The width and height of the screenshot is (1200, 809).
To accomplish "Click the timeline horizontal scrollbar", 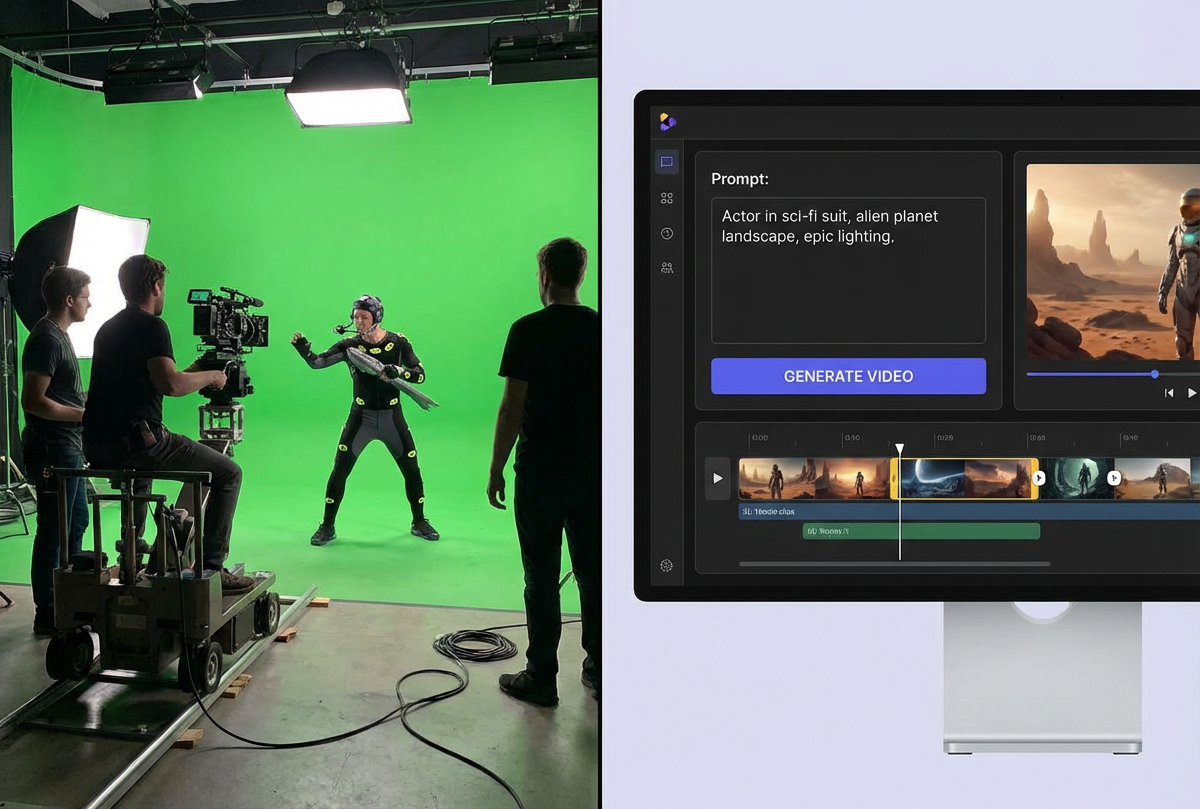I will point(894,564).
